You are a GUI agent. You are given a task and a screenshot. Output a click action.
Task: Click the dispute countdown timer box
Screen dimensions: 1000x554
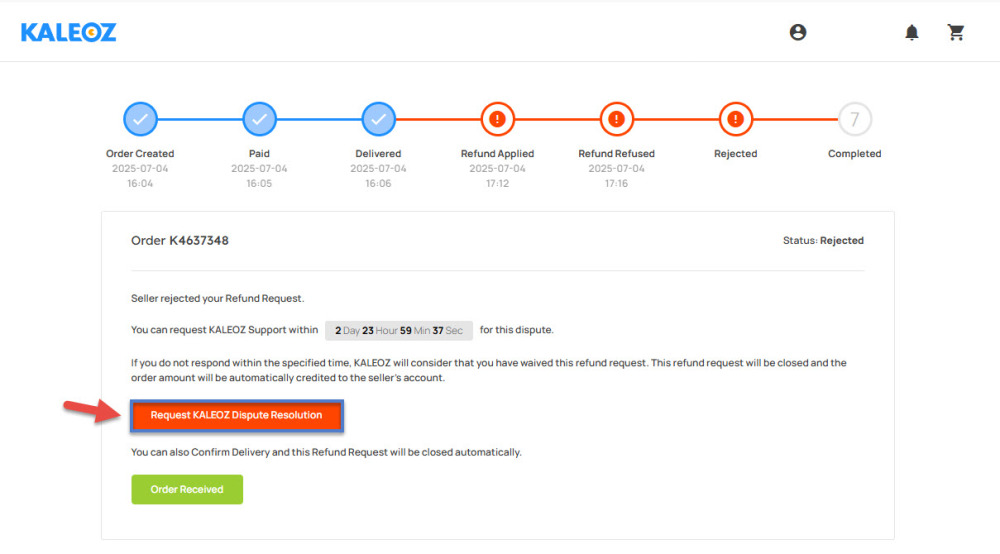399,330
